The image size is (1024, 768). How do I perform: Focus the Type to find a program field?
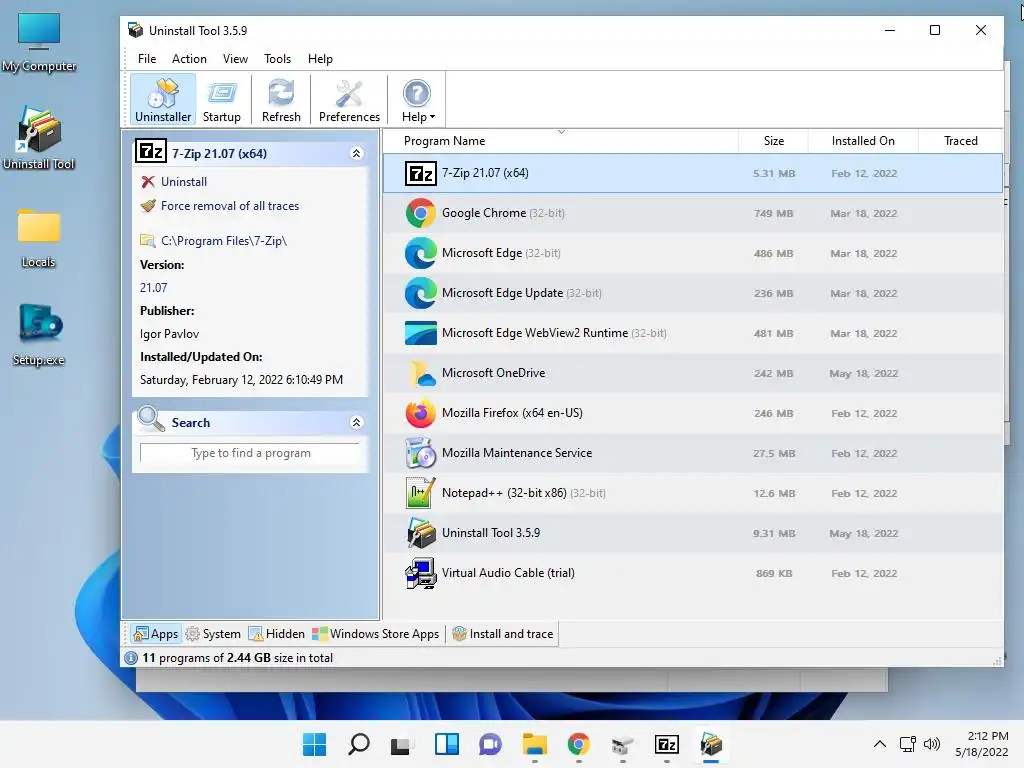[250, 453]
